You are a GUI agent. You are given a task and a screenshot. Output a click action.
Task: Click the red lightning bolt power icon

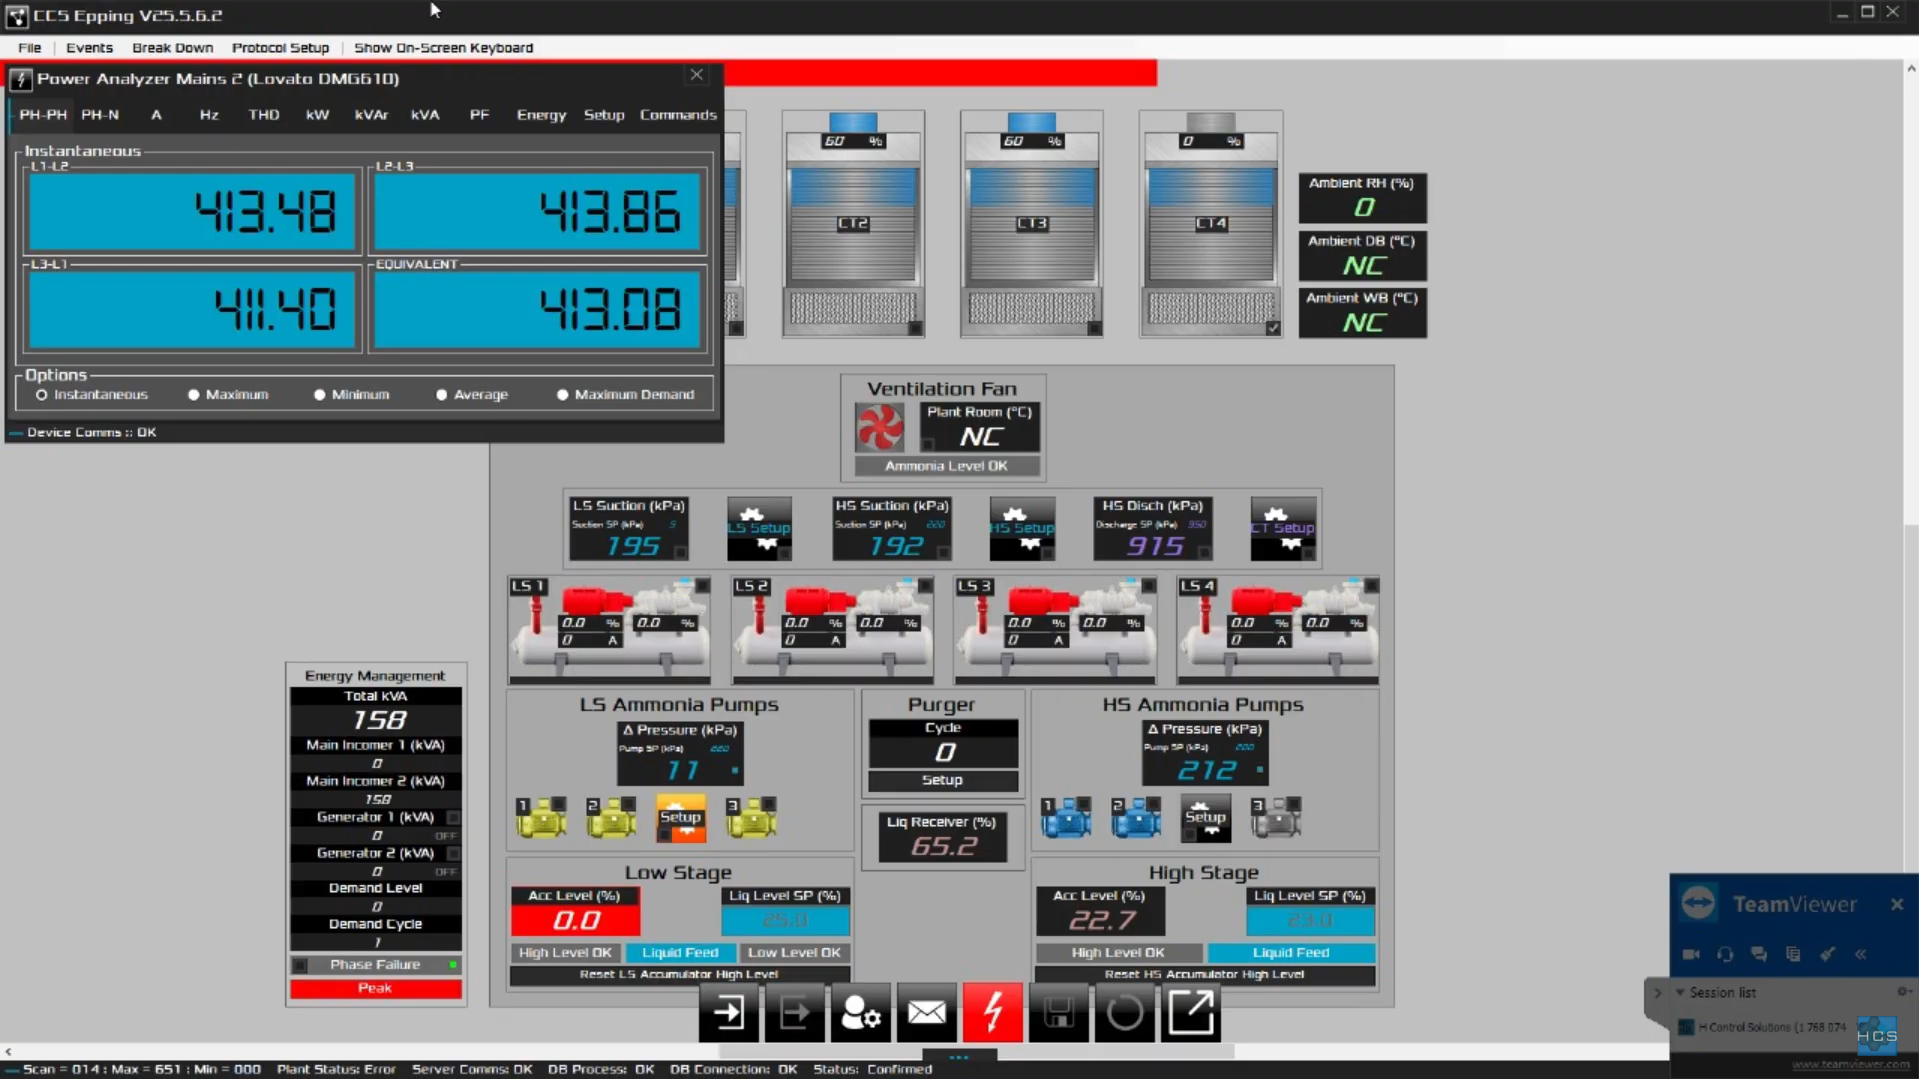992,1013
